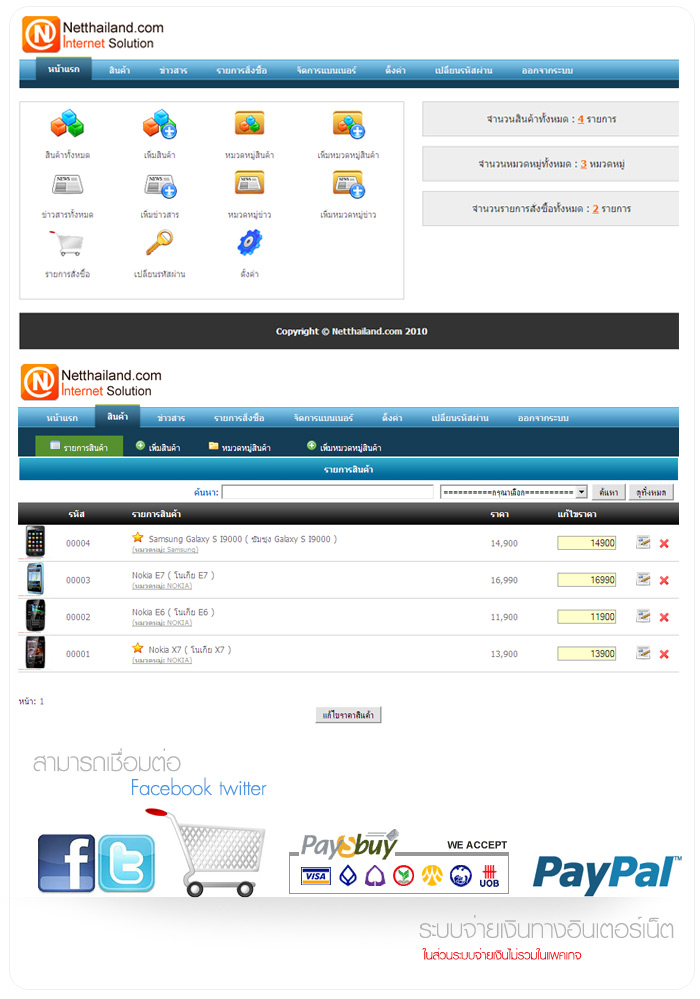Click the Facebook logo icon
This screenshot has width=700, height=999.
click(66, 863)
